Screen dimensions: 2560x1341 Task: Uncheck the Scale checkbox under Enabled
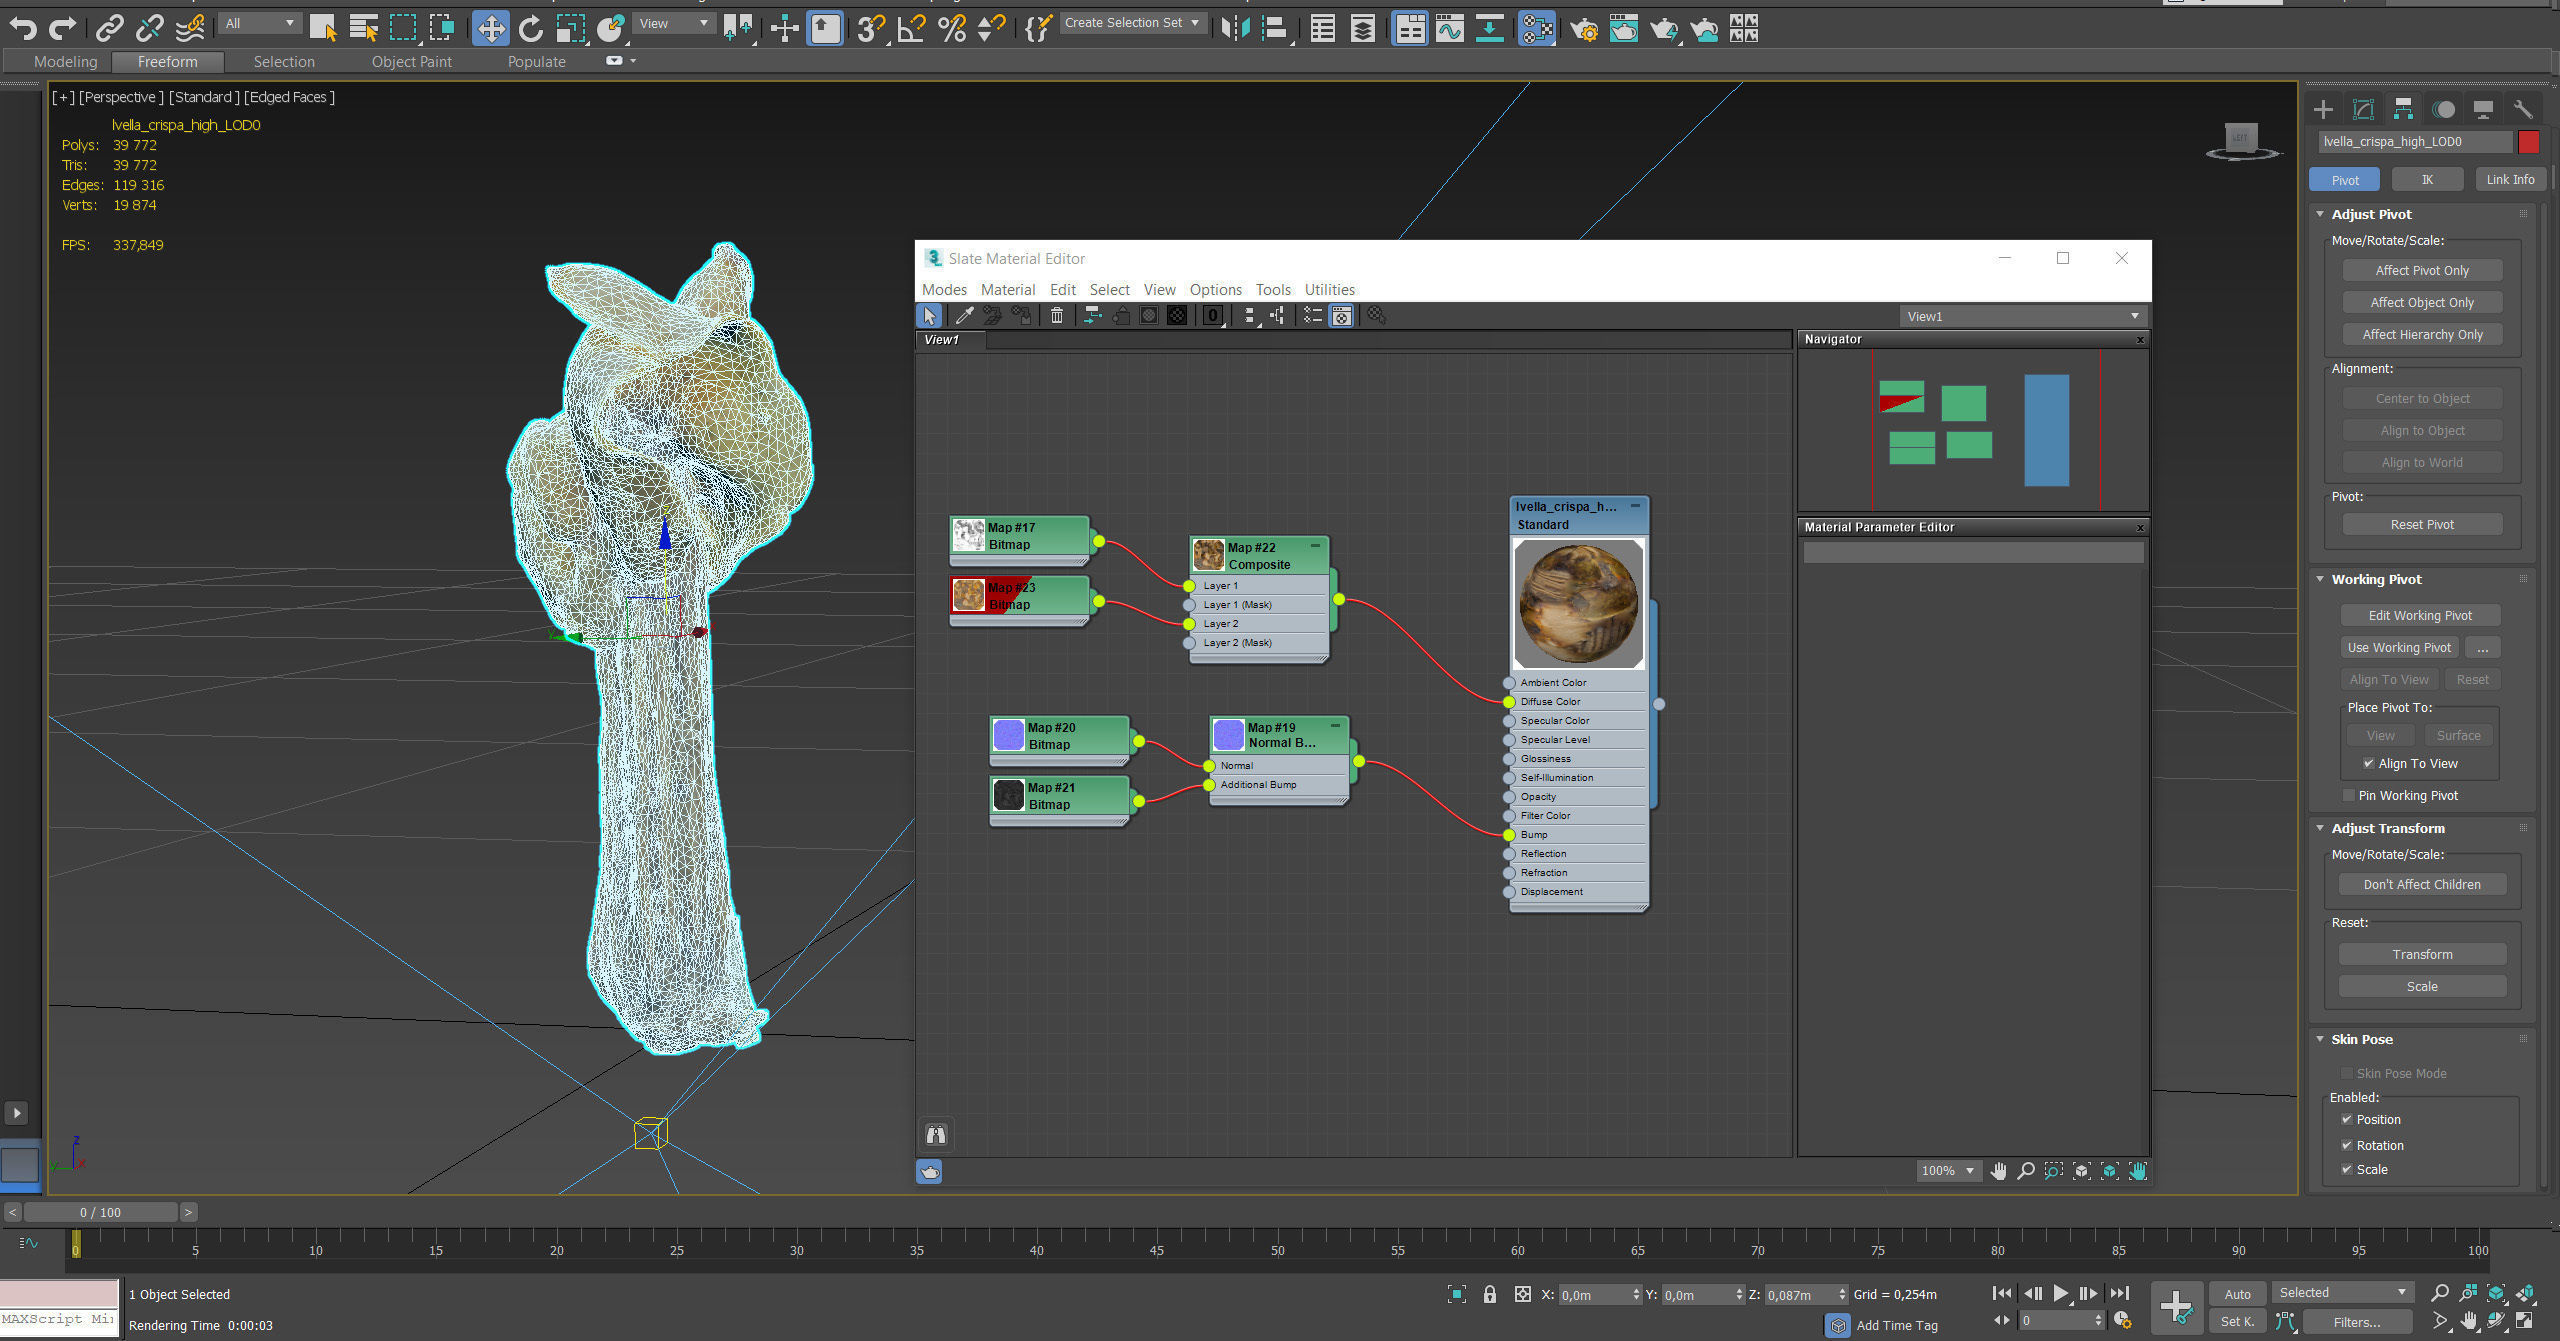pyautogui.click(x=2346, y=1169)
